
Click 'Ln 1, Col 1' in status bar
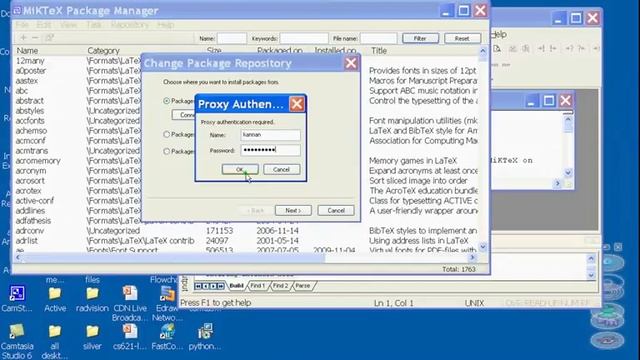(x=393, y=303)
